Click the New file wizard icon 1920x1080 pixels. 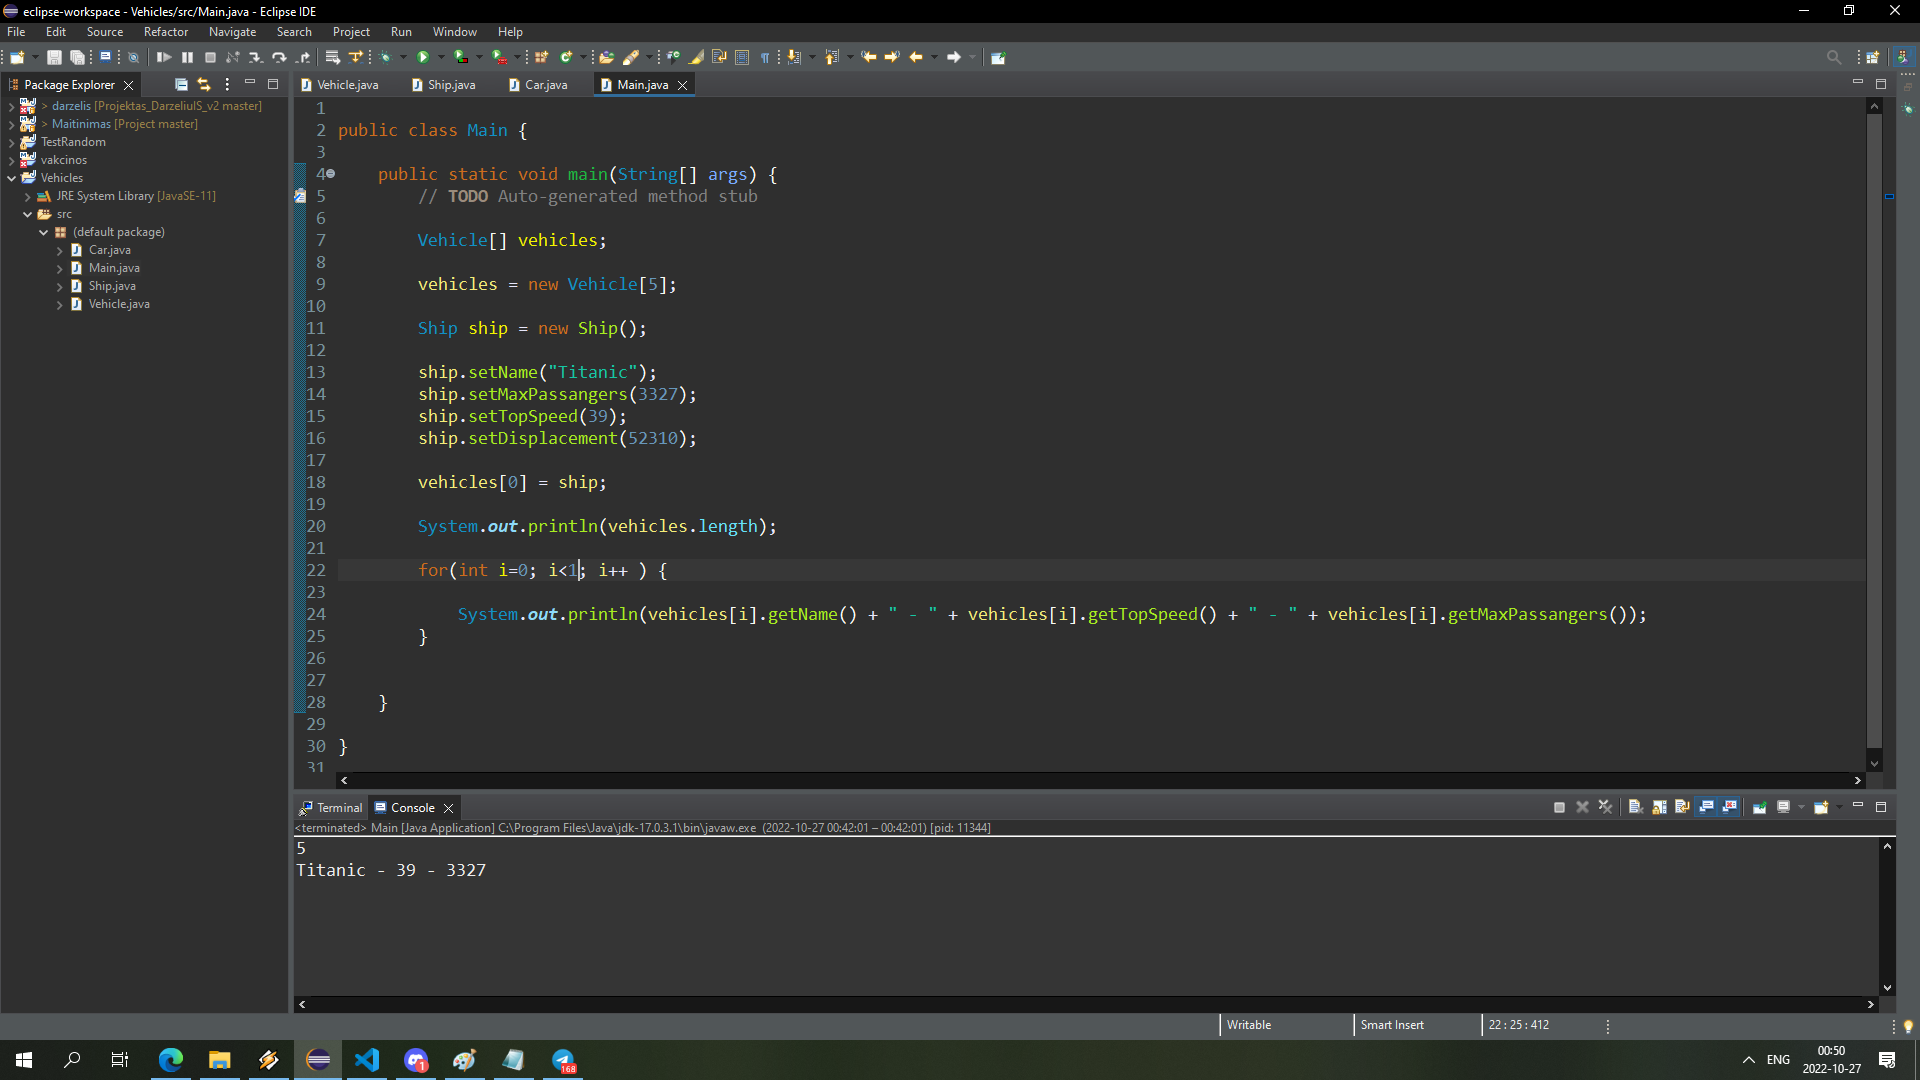(x=17, y=57)
